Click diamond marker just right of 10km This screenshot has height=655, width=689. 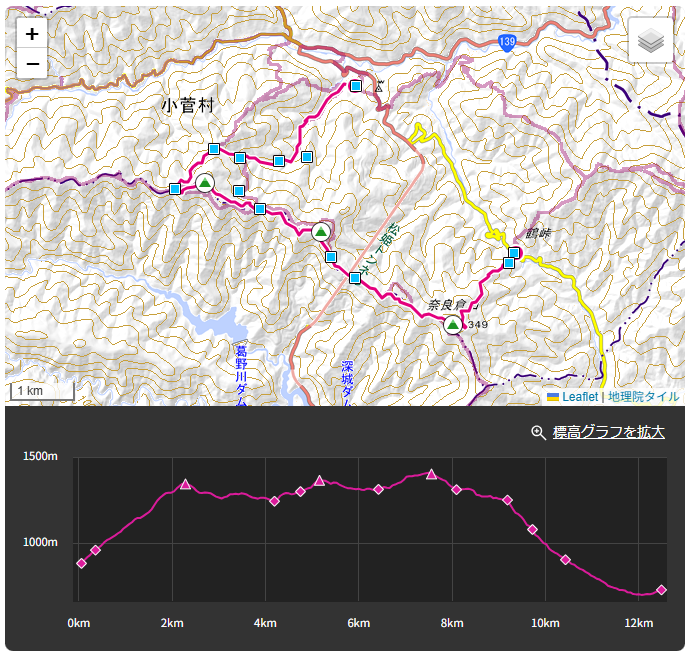coord(565,560)
